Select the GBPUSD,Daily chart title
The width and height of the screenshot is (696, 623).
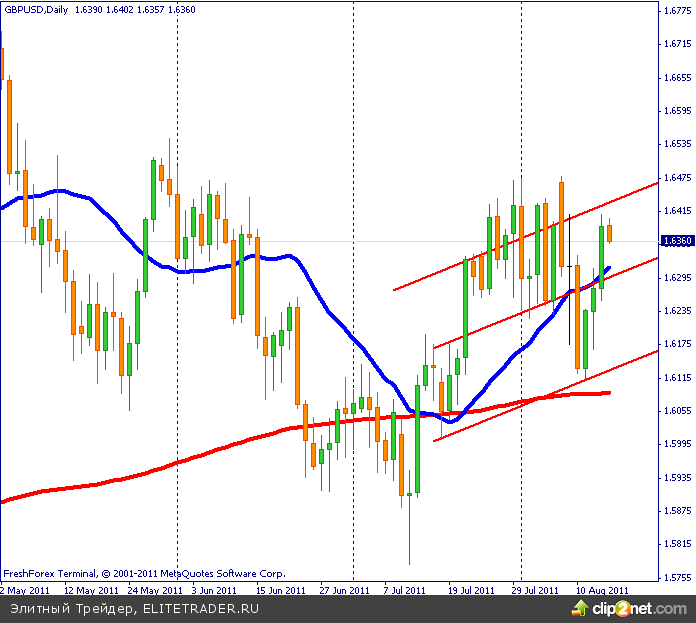pos(35,9)
